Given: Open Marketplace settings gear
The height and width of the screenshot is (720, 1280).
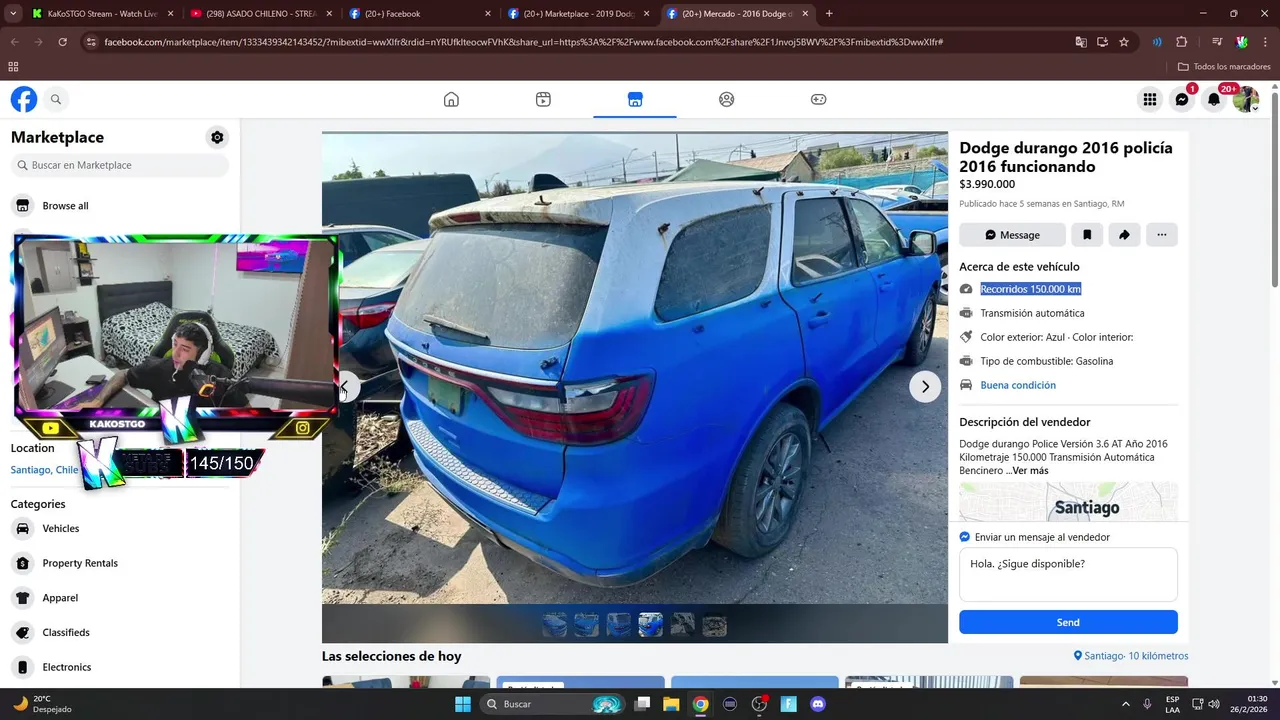Looking at the screenshot, I should [217, 137].
